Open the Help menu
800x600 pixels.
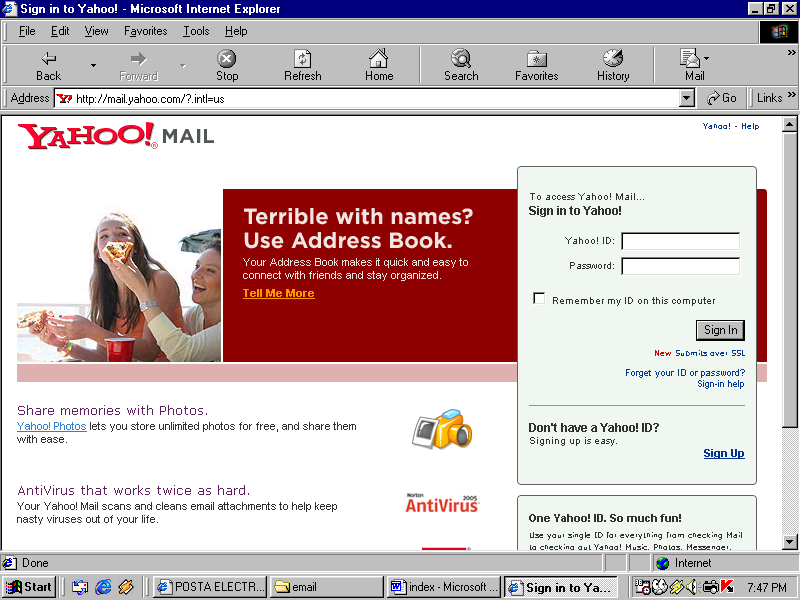click(236, 31)
